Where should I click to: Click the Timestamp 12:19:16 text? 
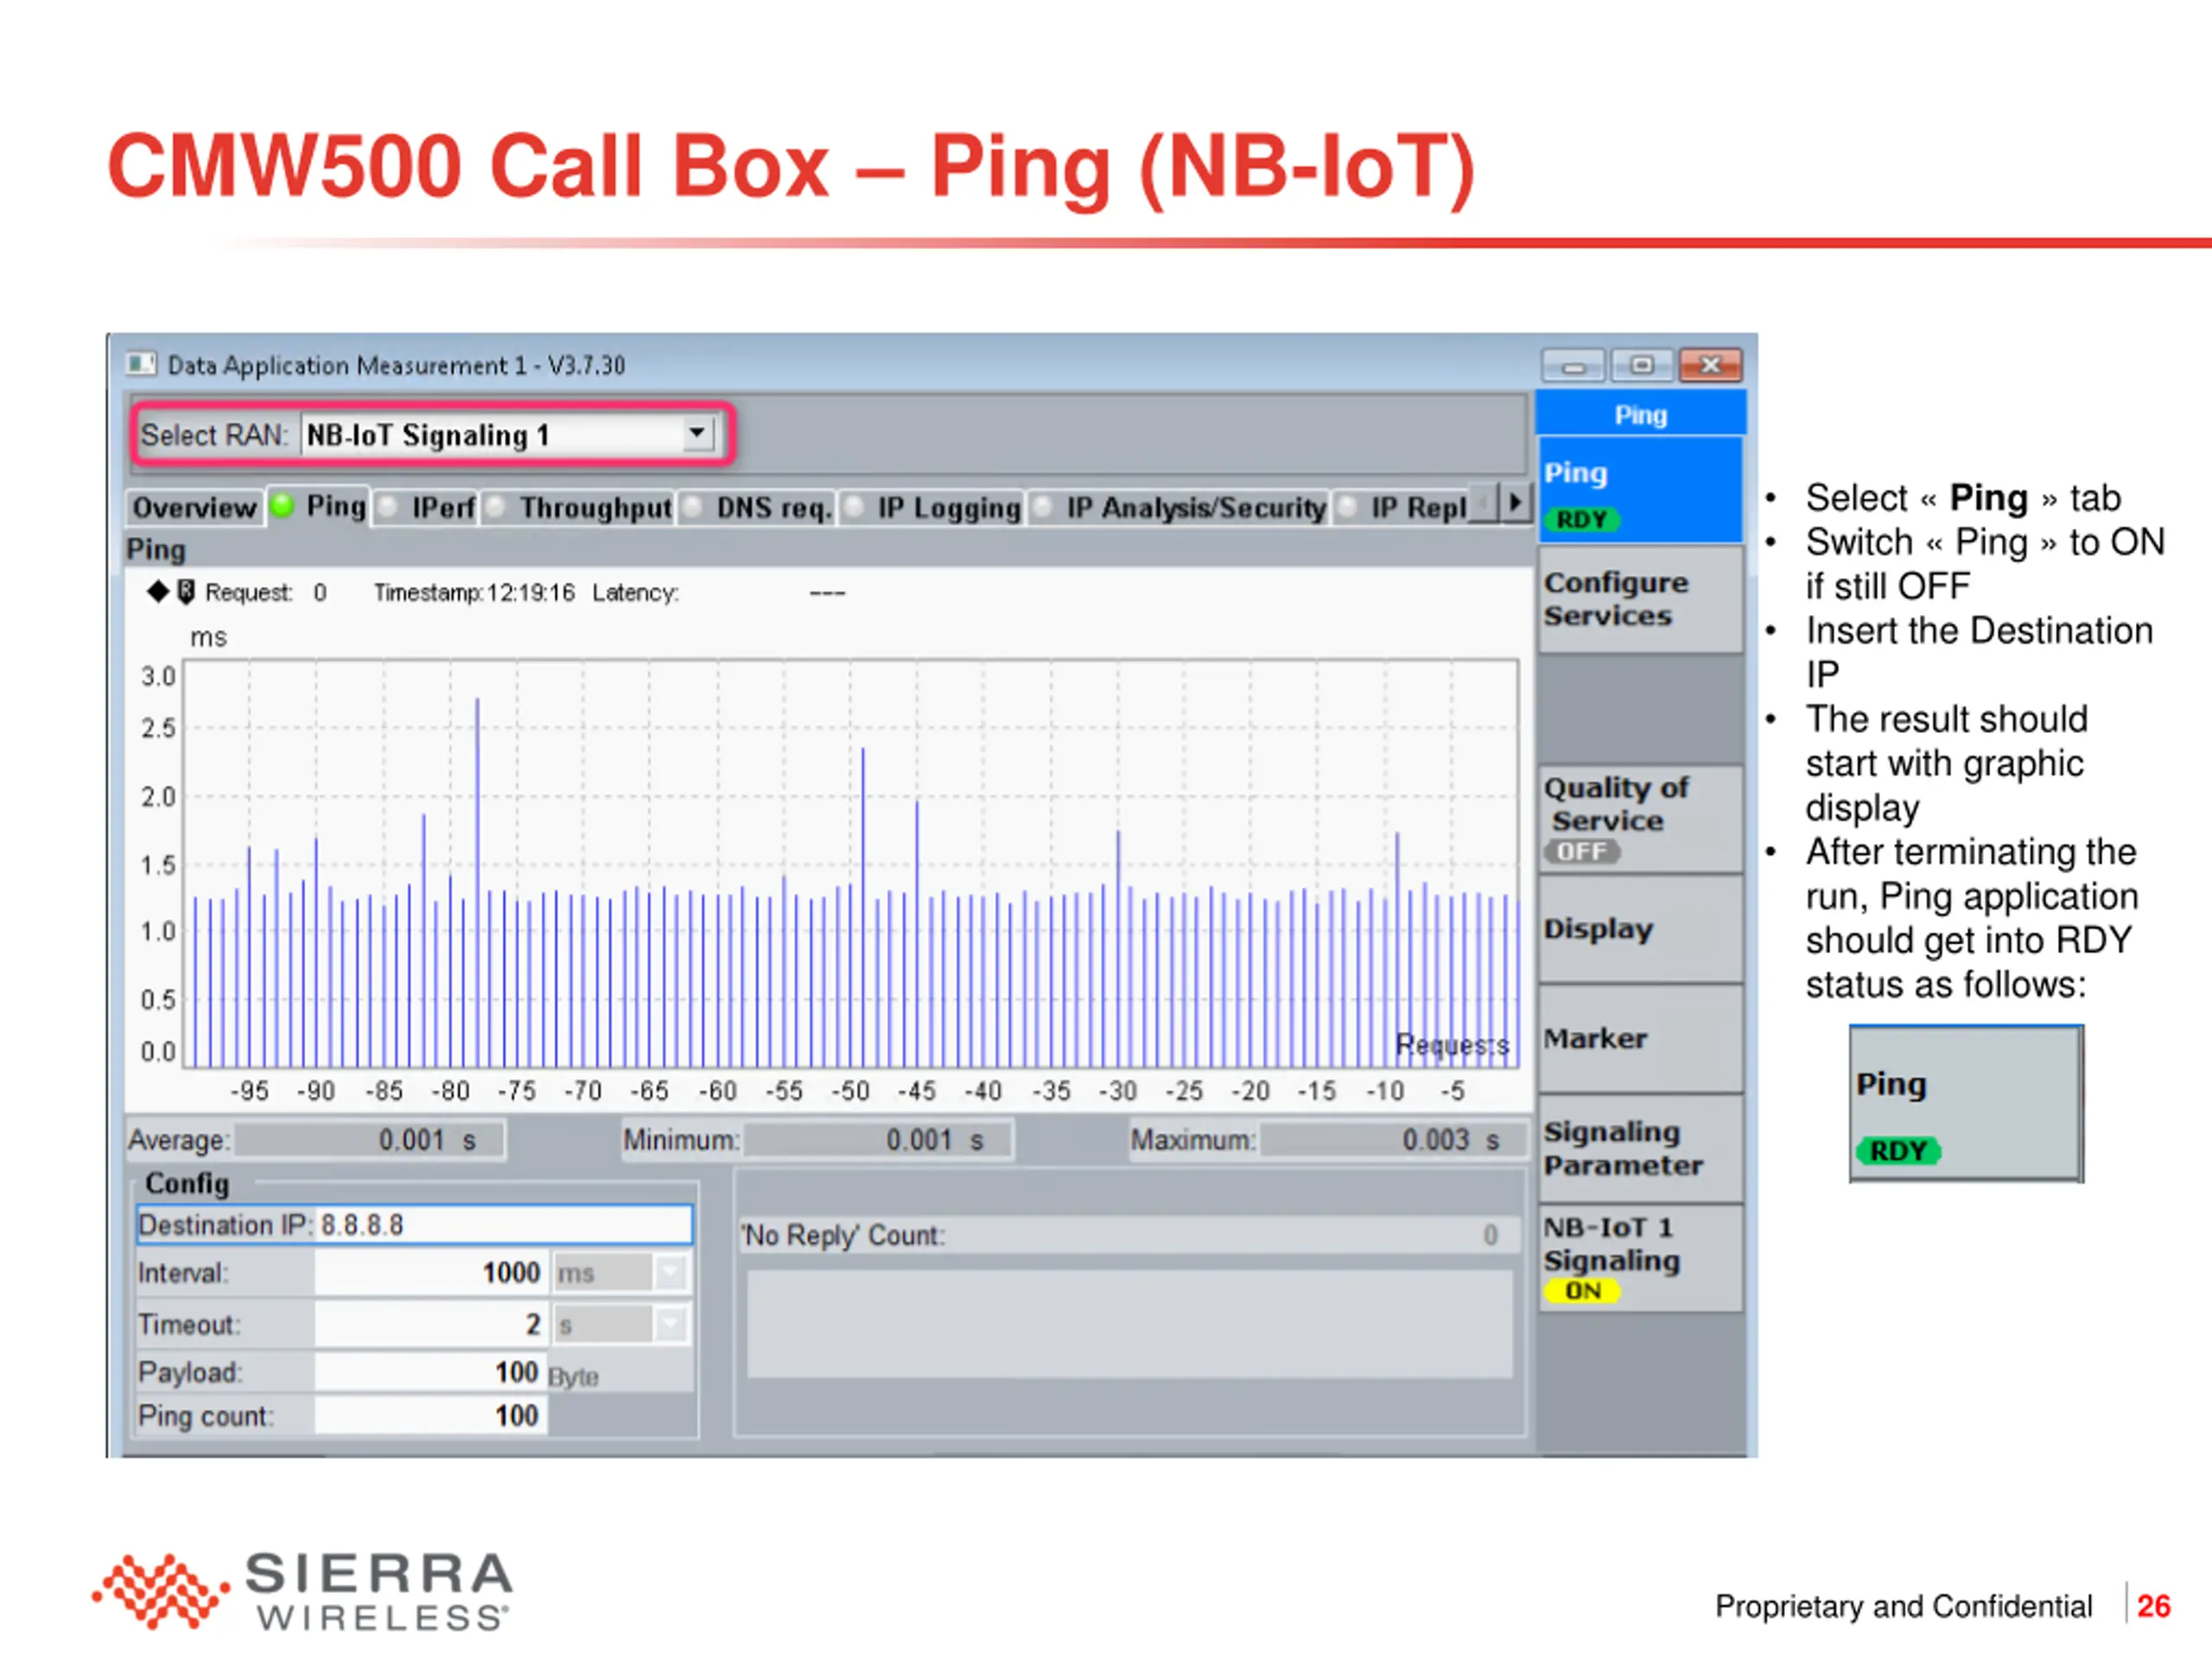474,593
